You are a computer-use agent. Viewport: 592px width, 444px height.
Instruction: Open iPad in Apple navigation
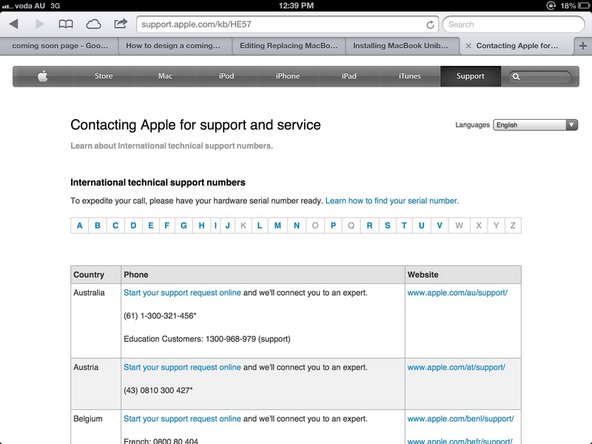[x=348, y=76]
